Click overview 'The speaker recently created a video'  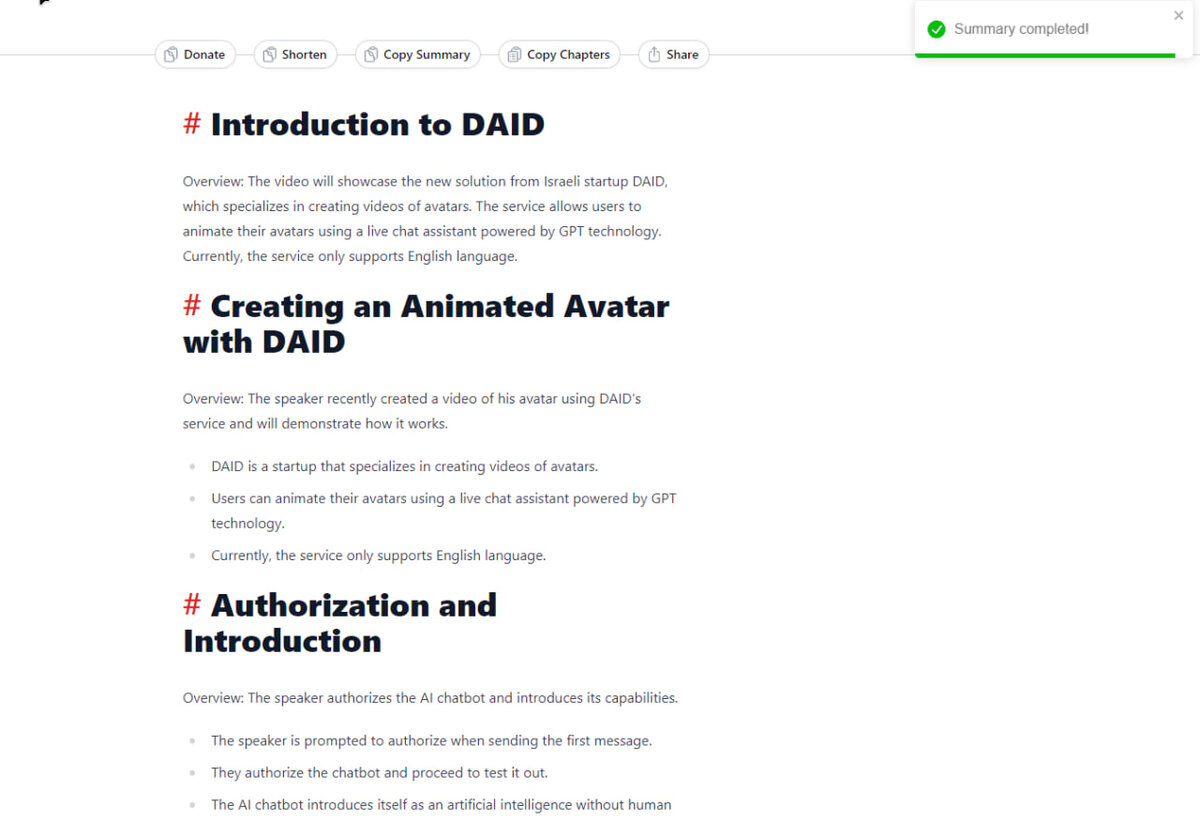412,411
